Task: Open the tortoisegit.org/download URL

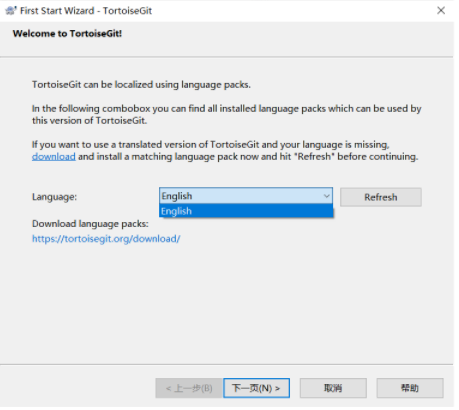Action: (x=106, y=239)
